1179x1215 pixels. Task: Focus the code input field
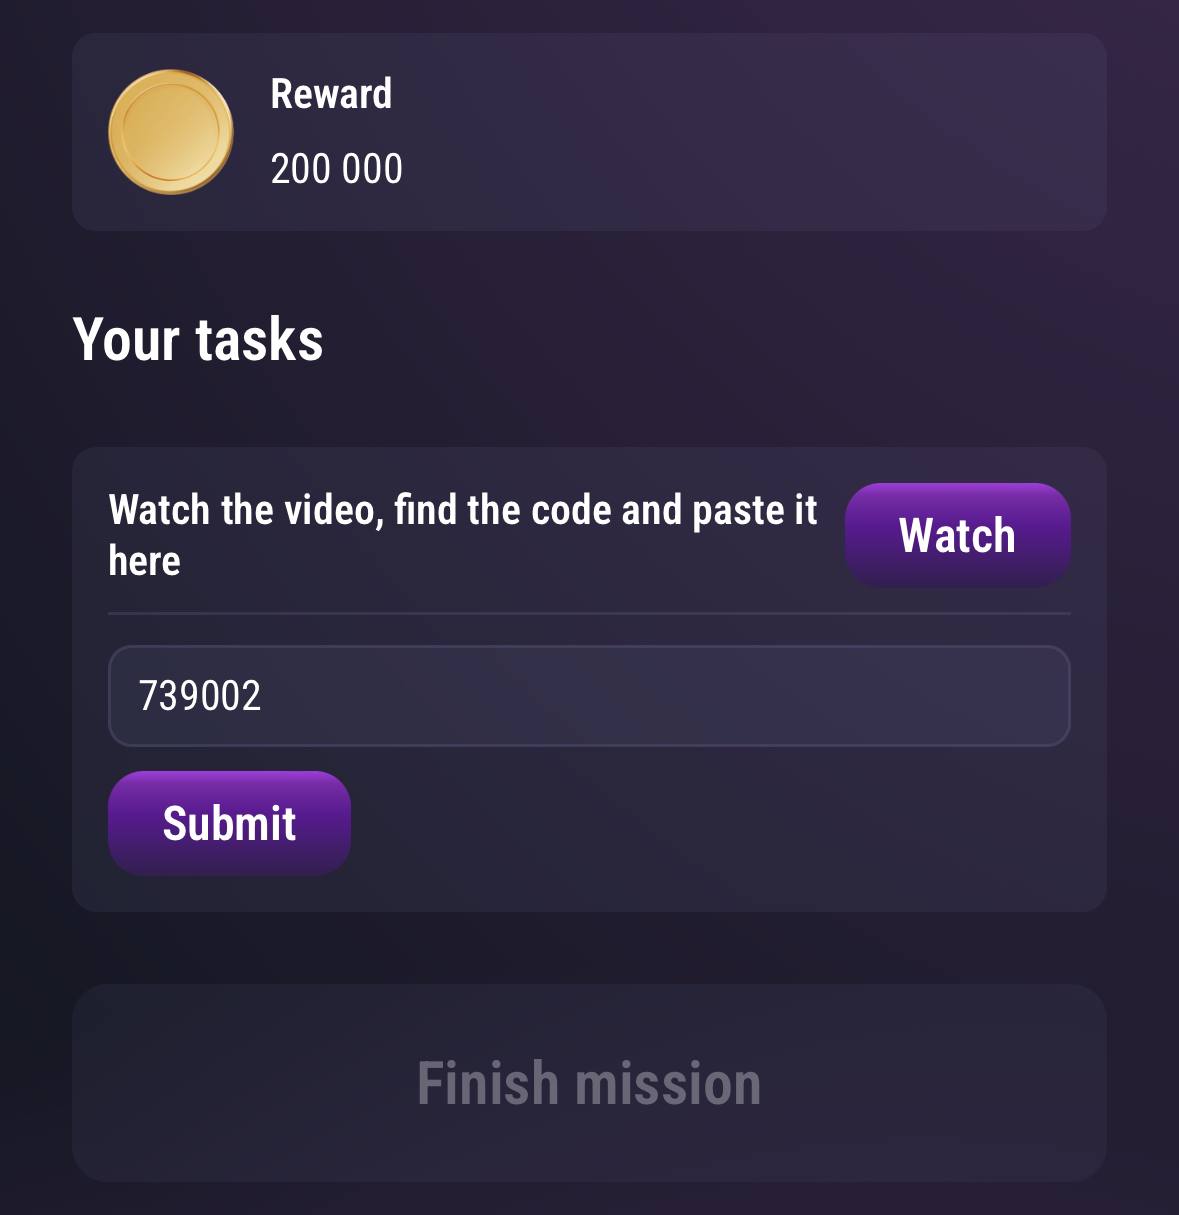pos(589,696)
